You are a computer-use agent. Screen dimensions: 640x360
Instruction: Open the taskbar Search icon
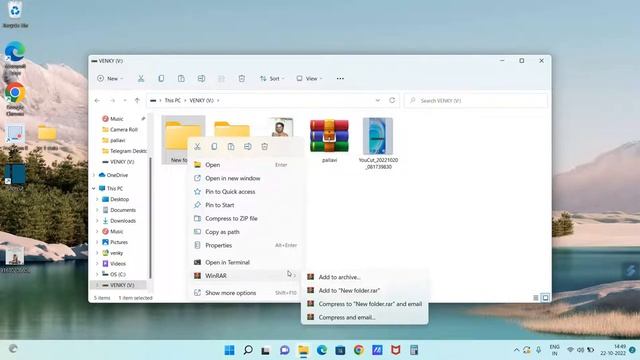tap(248, 350)
